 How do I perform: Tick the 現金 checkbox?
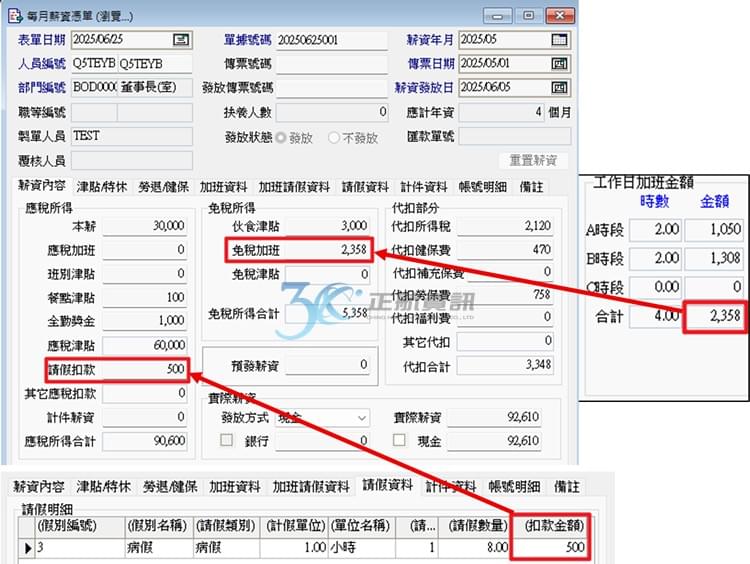(399, 440)
